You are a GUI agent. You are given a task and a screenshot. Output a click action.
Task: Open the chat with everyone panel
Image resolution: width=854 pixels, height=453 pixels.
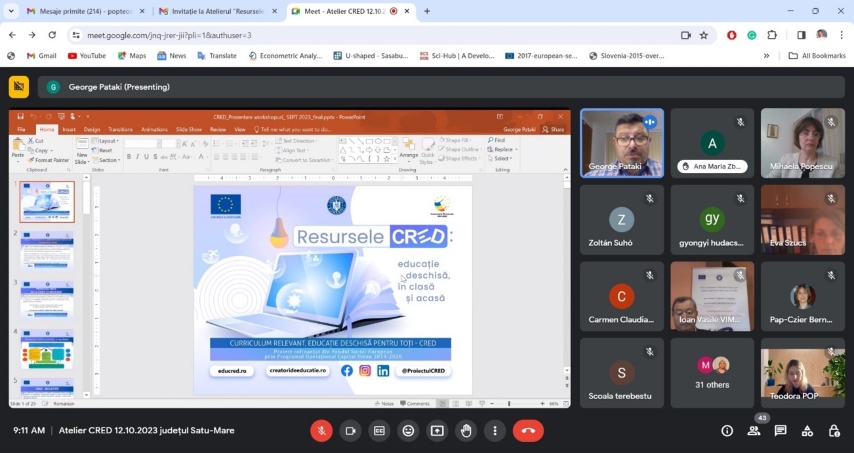coord(781,431)
